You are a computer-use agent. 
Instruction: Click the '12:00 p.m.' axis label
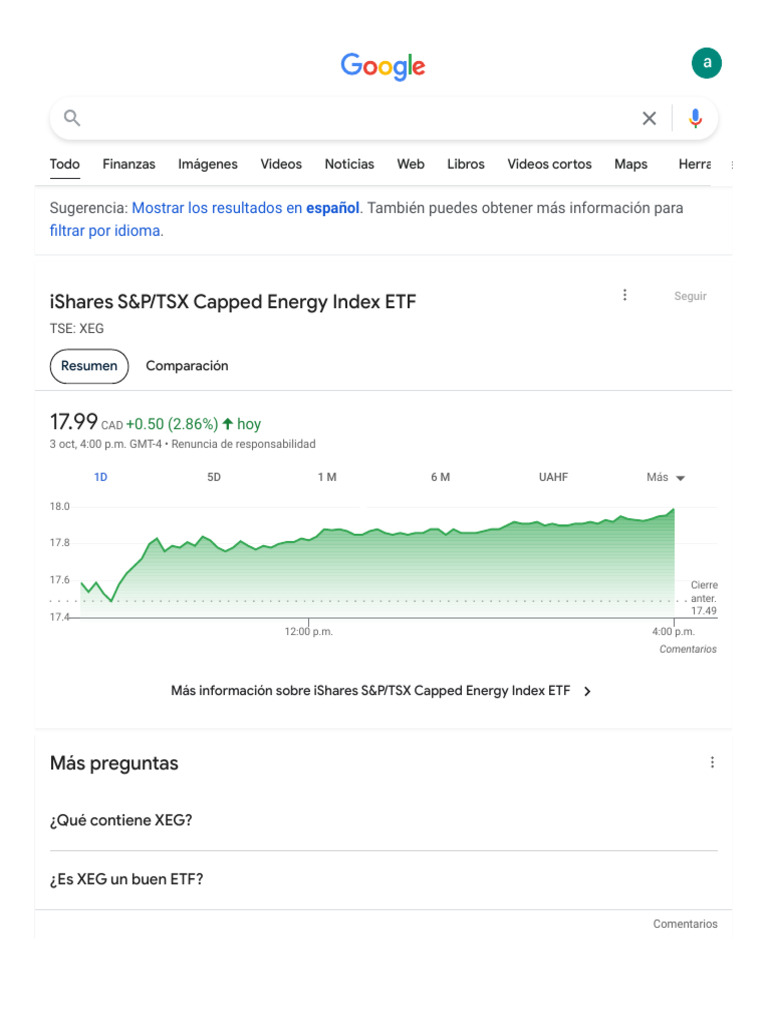(x=309, y=632)
